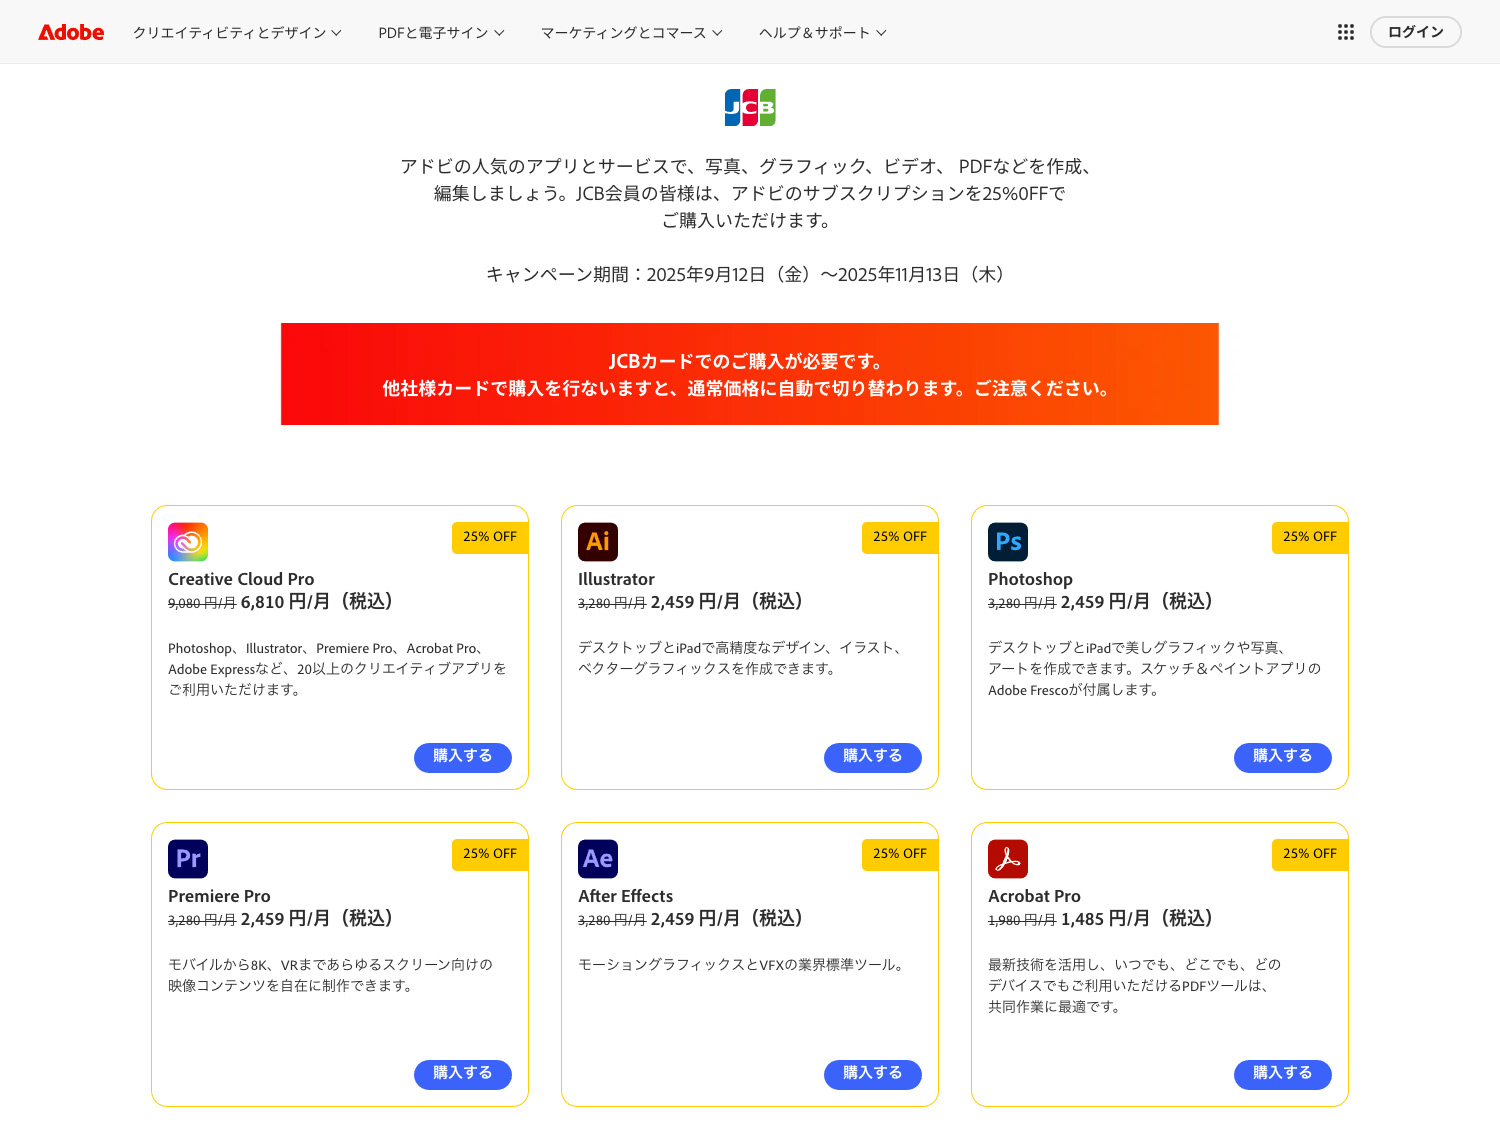Buy Creative Cloud Pro with 購入する

(463, 757)
